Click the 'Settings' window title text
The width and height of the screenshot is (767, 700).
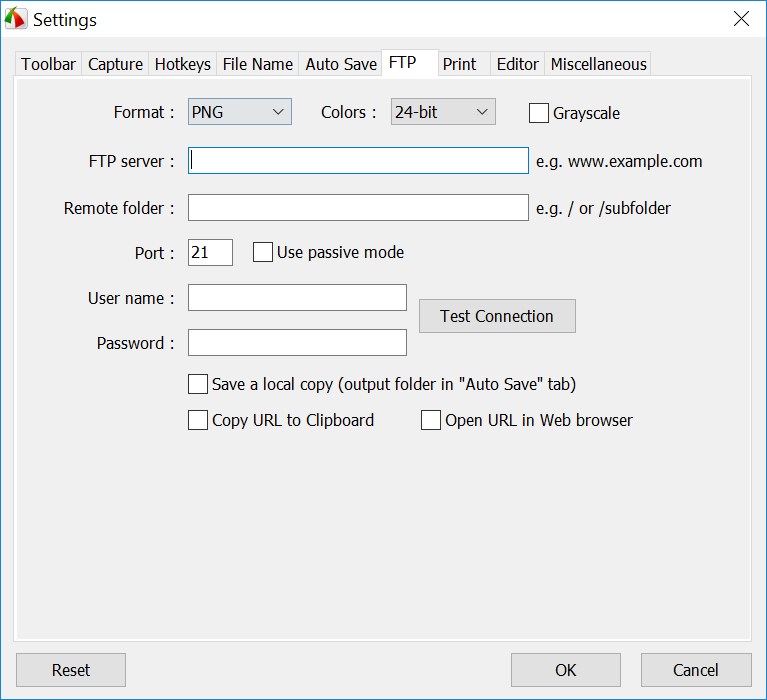pos(65,20)
